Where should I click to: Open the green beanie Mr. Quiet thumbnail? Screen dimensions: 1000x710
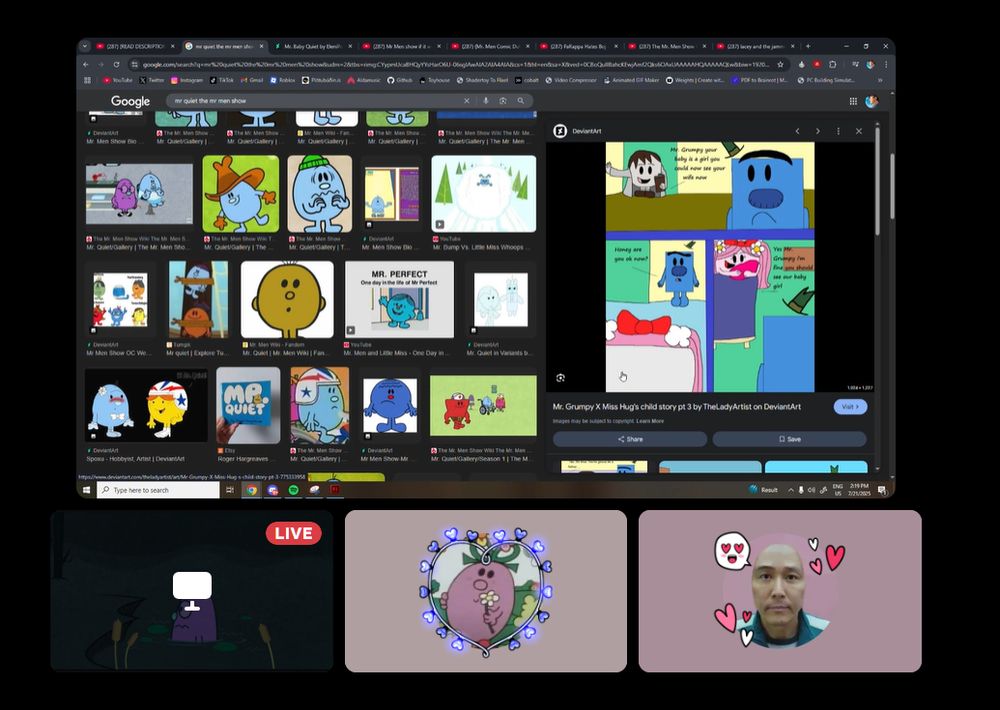[x=320, y=194]
